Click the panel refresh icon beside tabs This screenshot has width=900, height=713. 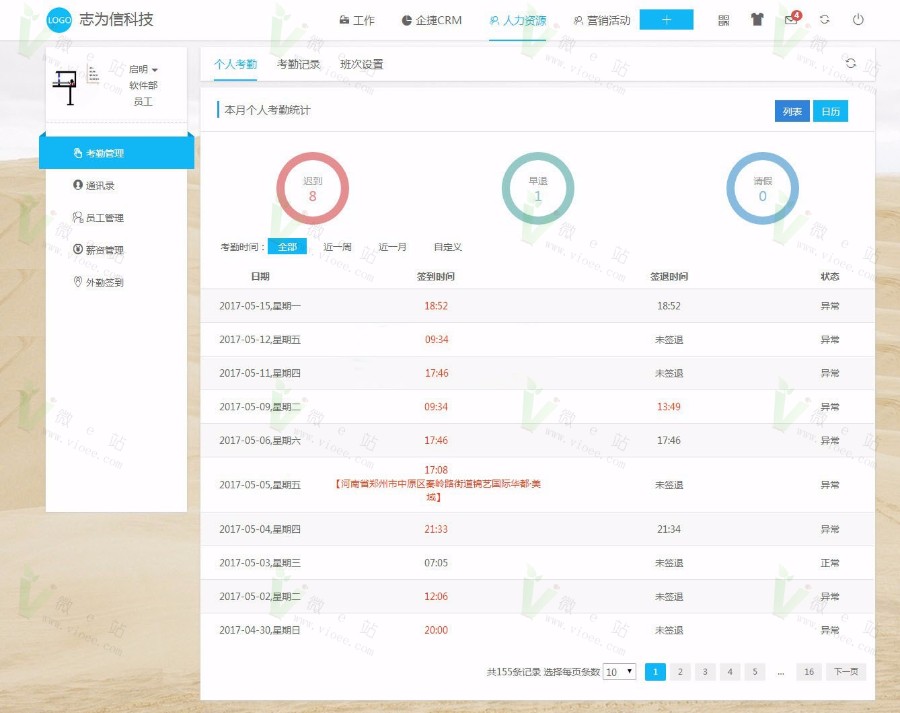[x=851, y=63]
